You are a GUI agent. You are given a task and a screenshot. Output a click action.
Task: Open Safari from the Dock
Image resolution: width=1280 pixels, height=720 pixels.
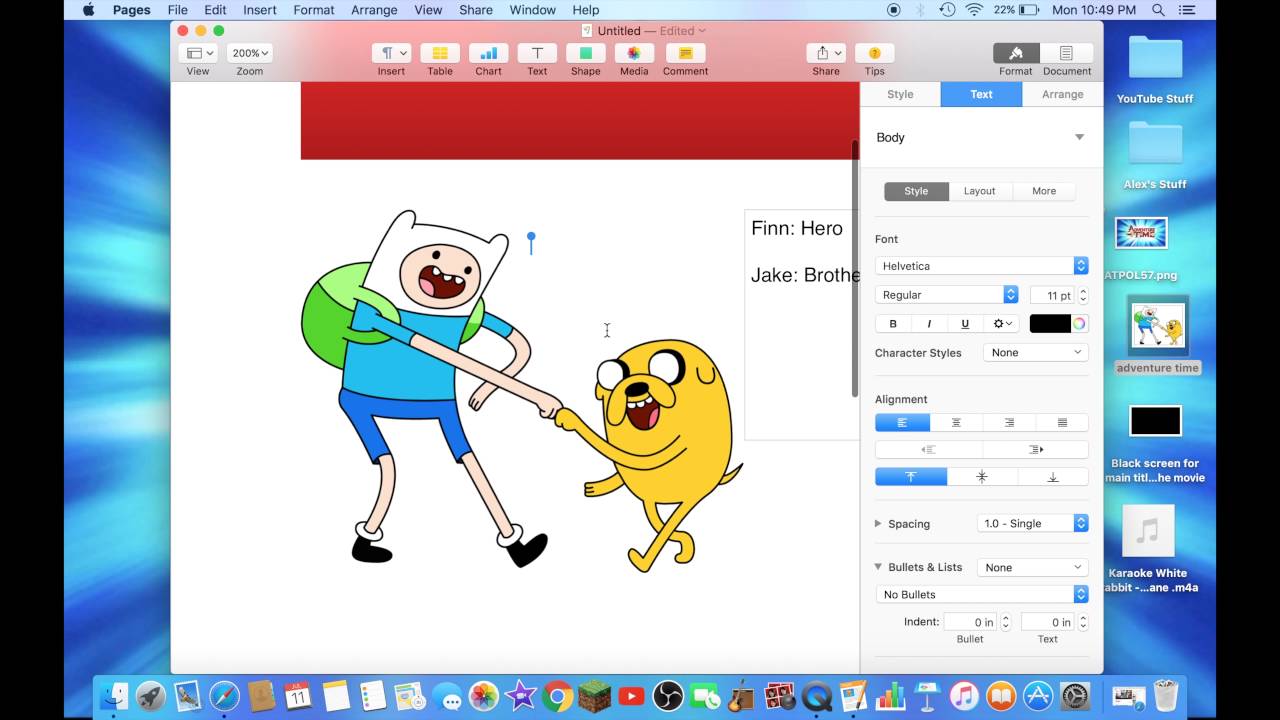pos(224,695)
